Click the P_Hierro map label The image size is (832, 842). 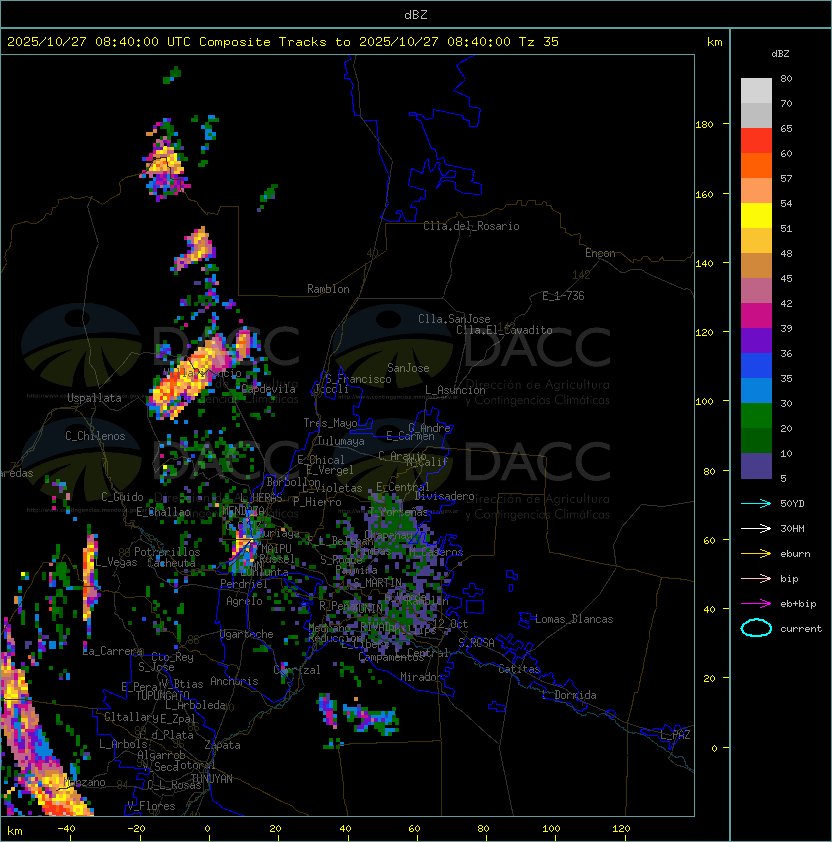click(x=317, y=502)
